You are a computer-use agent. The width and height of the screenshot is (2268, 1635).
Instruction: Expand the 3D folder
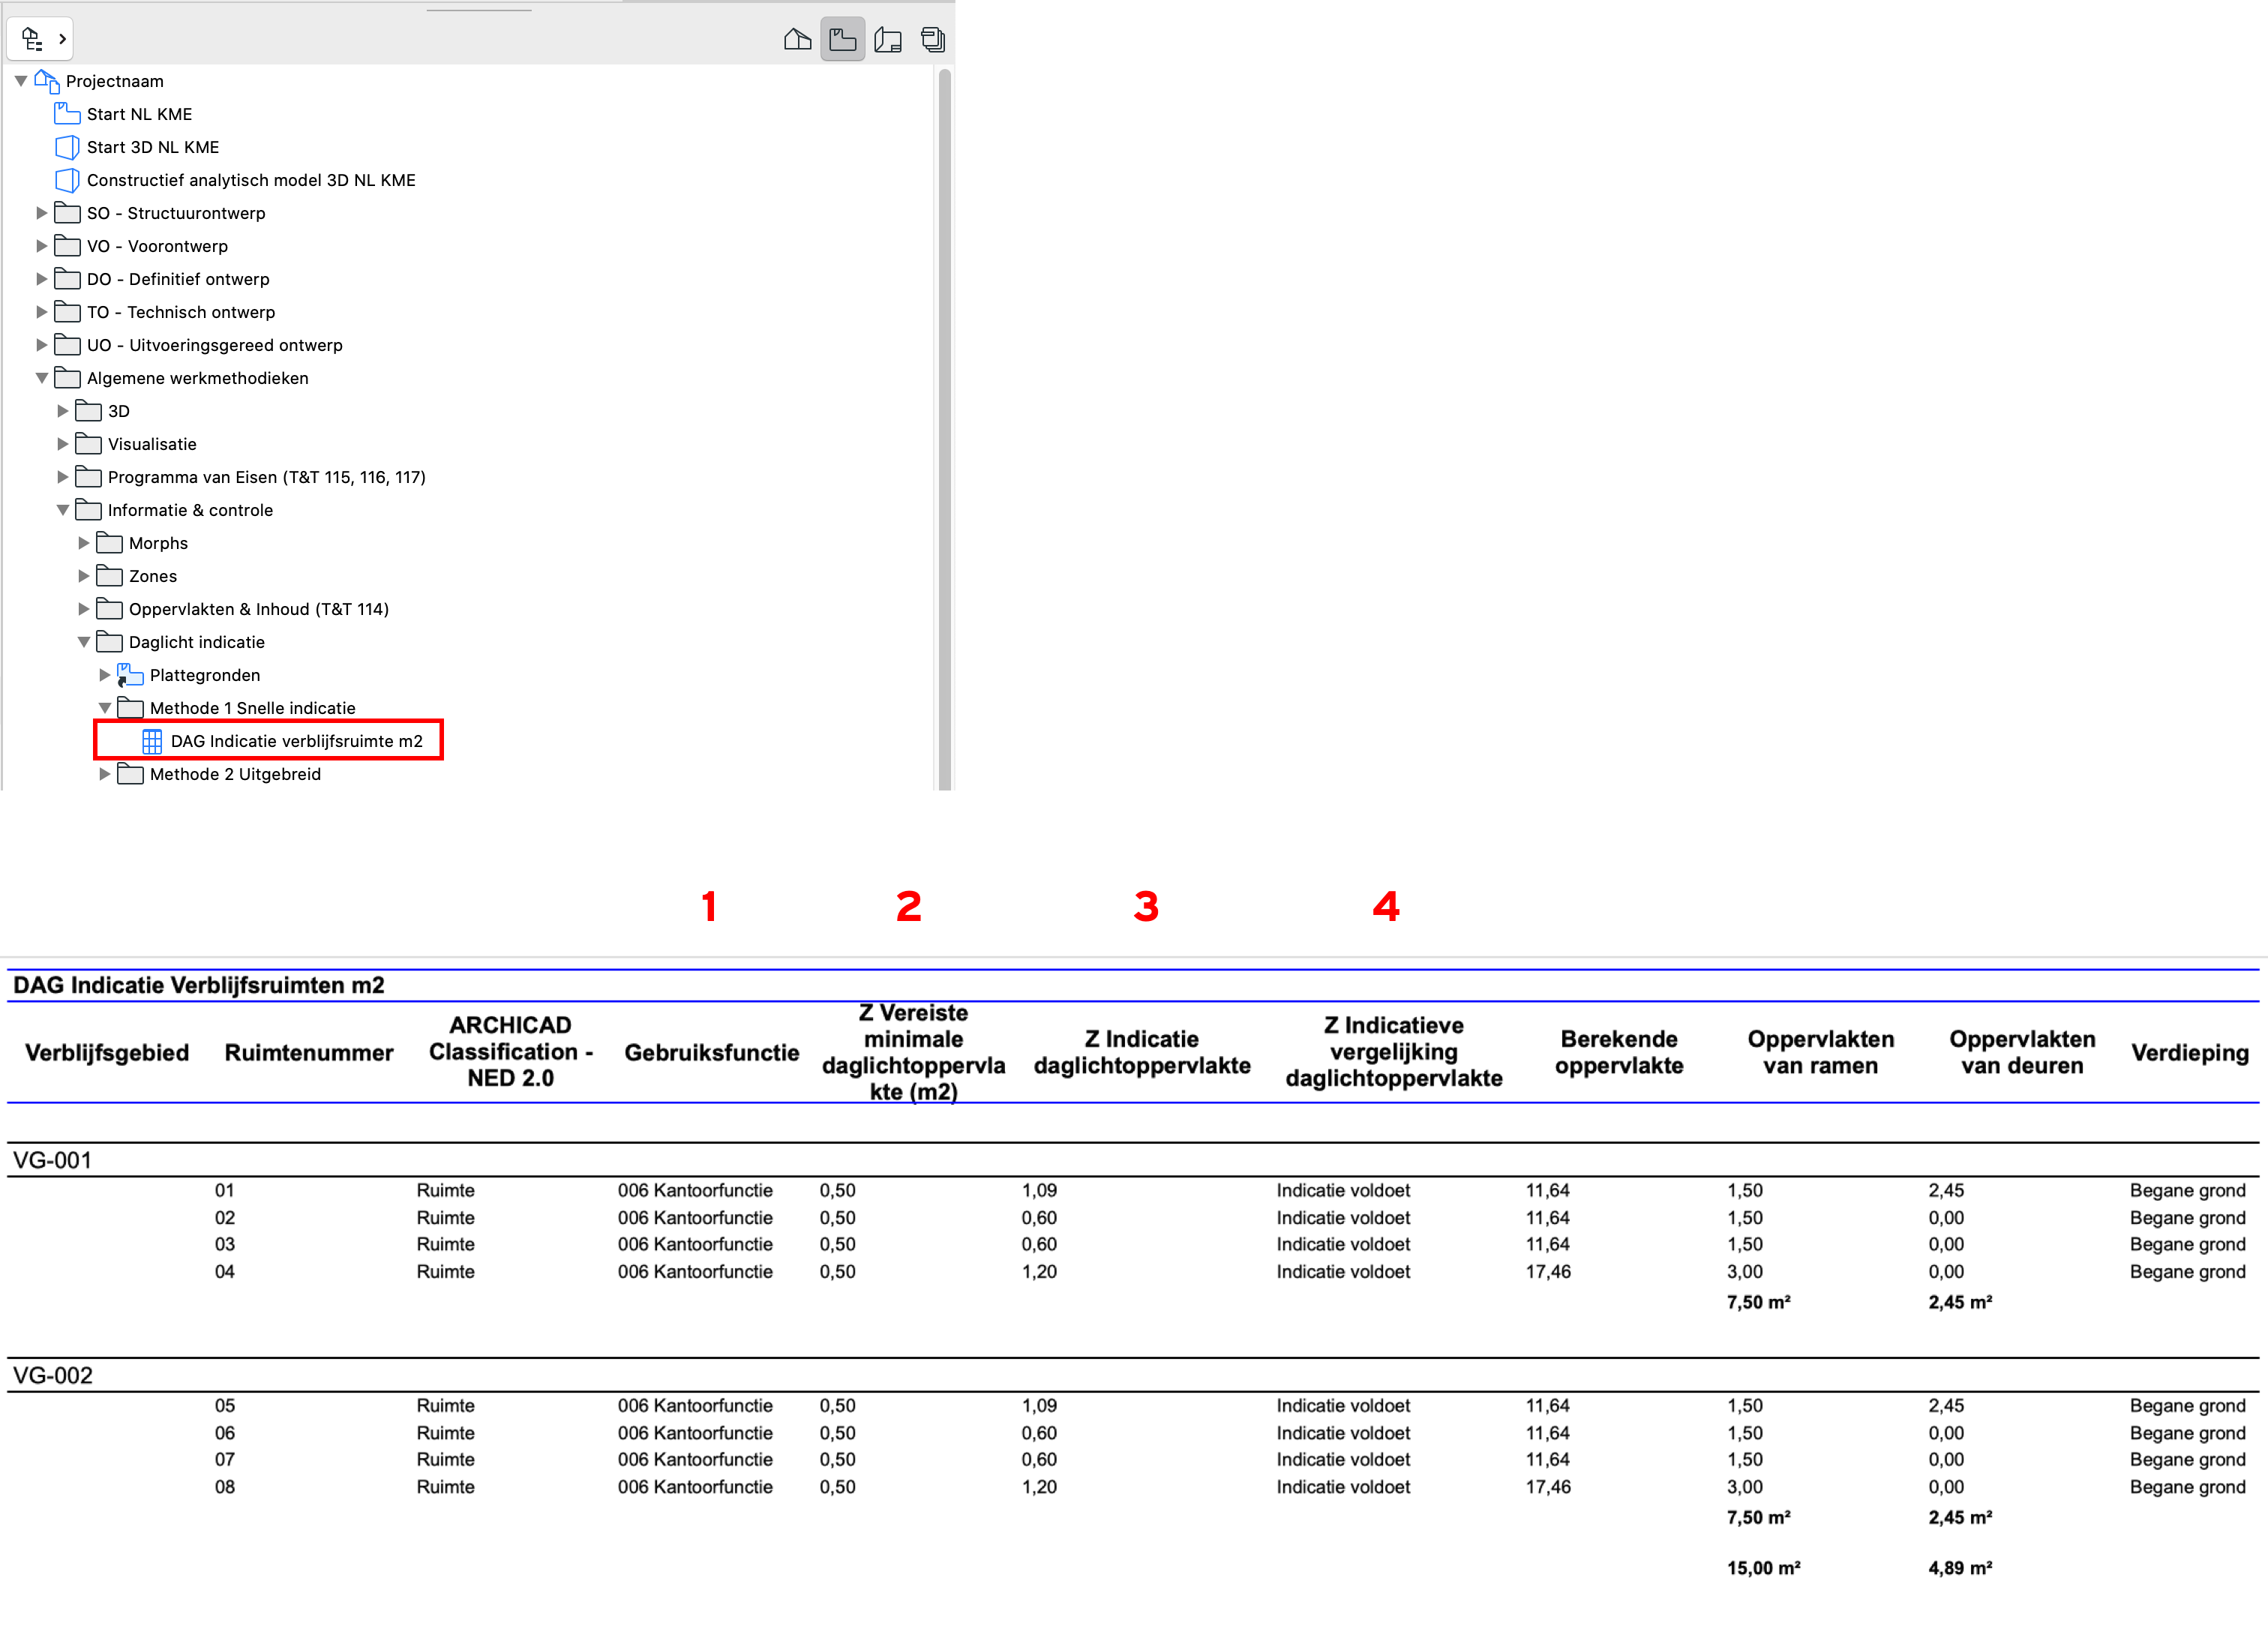click(x=62, y=411)
